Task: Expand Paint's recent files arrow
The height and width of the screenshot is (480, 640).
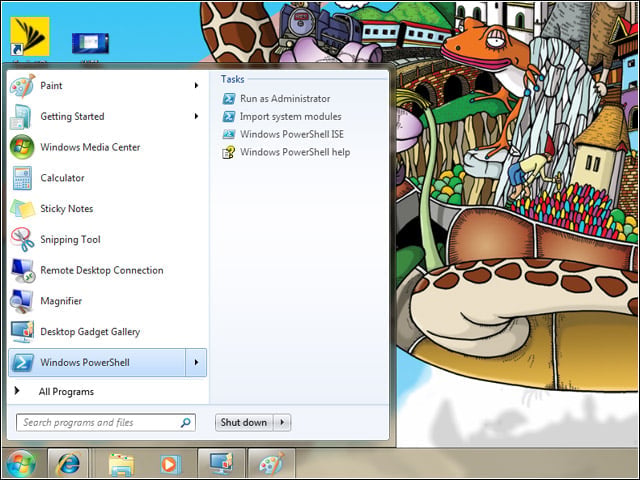Action: pos(196,85)
